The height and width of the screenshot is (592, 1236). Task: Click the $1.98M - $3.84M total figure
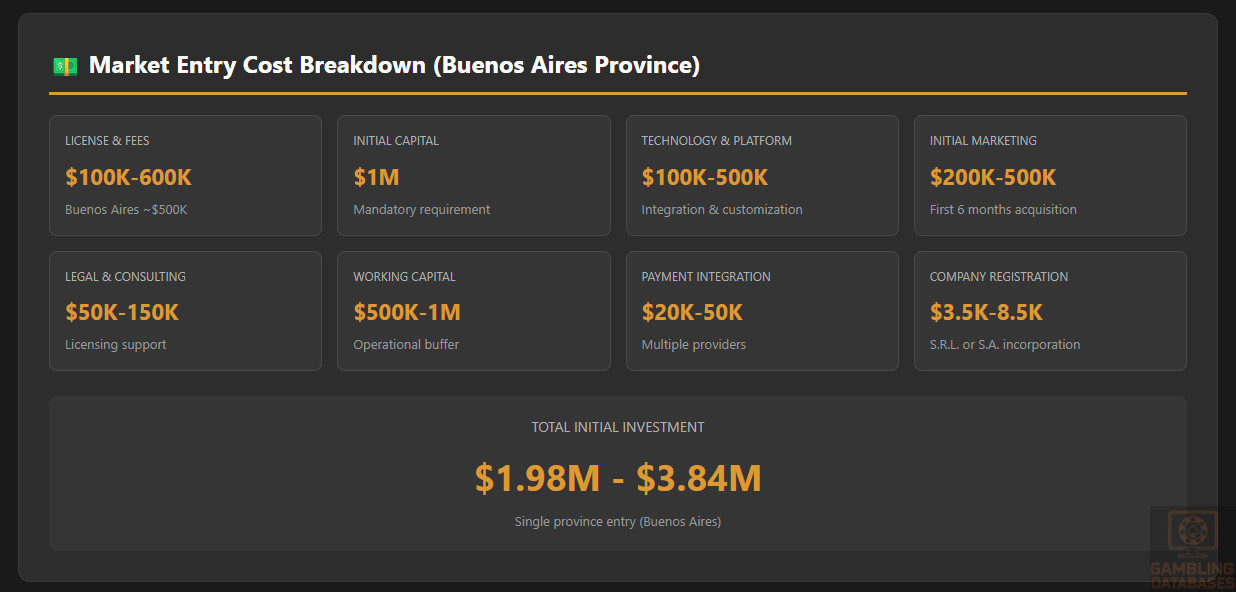pyautogui.click(x=617, y=479)
